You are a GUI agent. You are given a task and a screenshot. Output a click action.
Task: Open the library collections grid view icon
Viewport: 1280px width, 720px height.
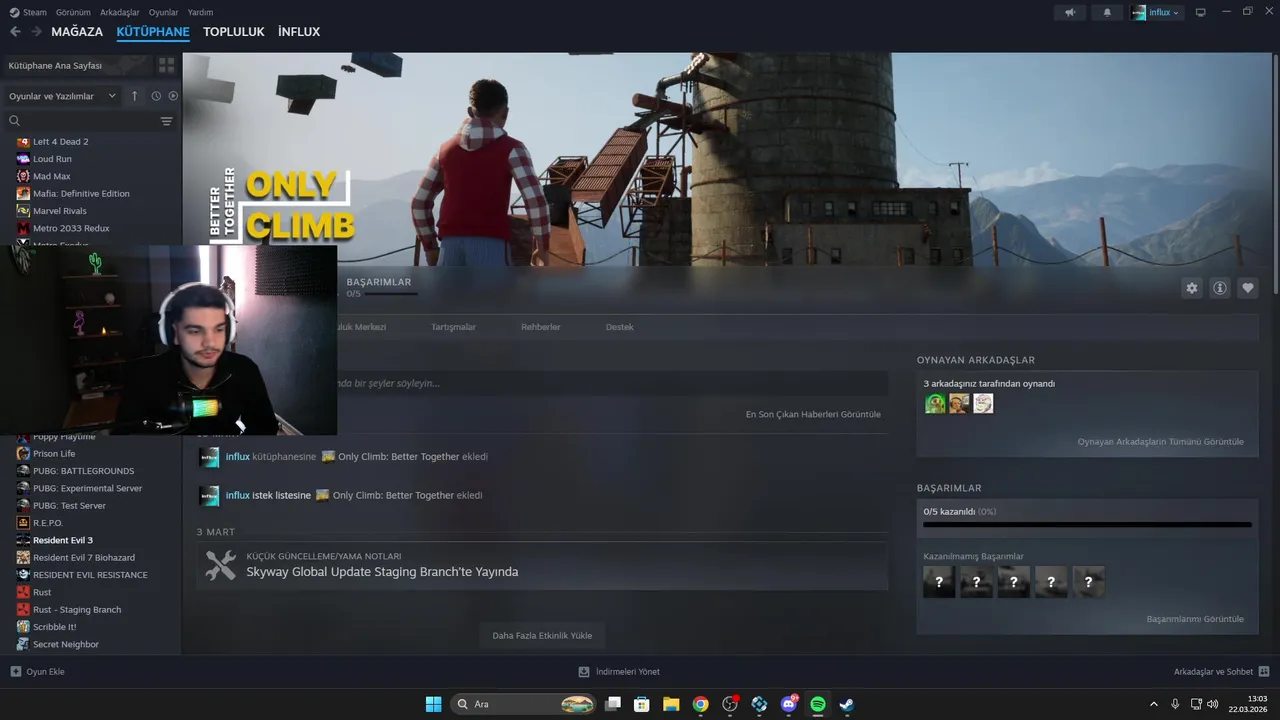[166, 65]
